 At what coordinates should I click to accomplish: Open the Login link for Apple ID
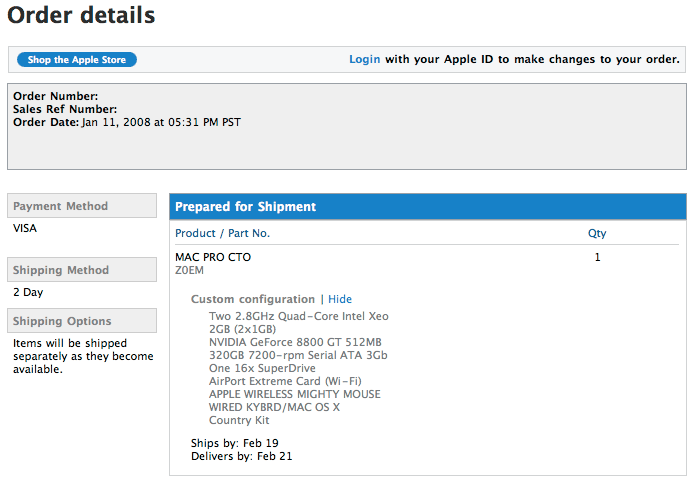(x=364, y=60)
